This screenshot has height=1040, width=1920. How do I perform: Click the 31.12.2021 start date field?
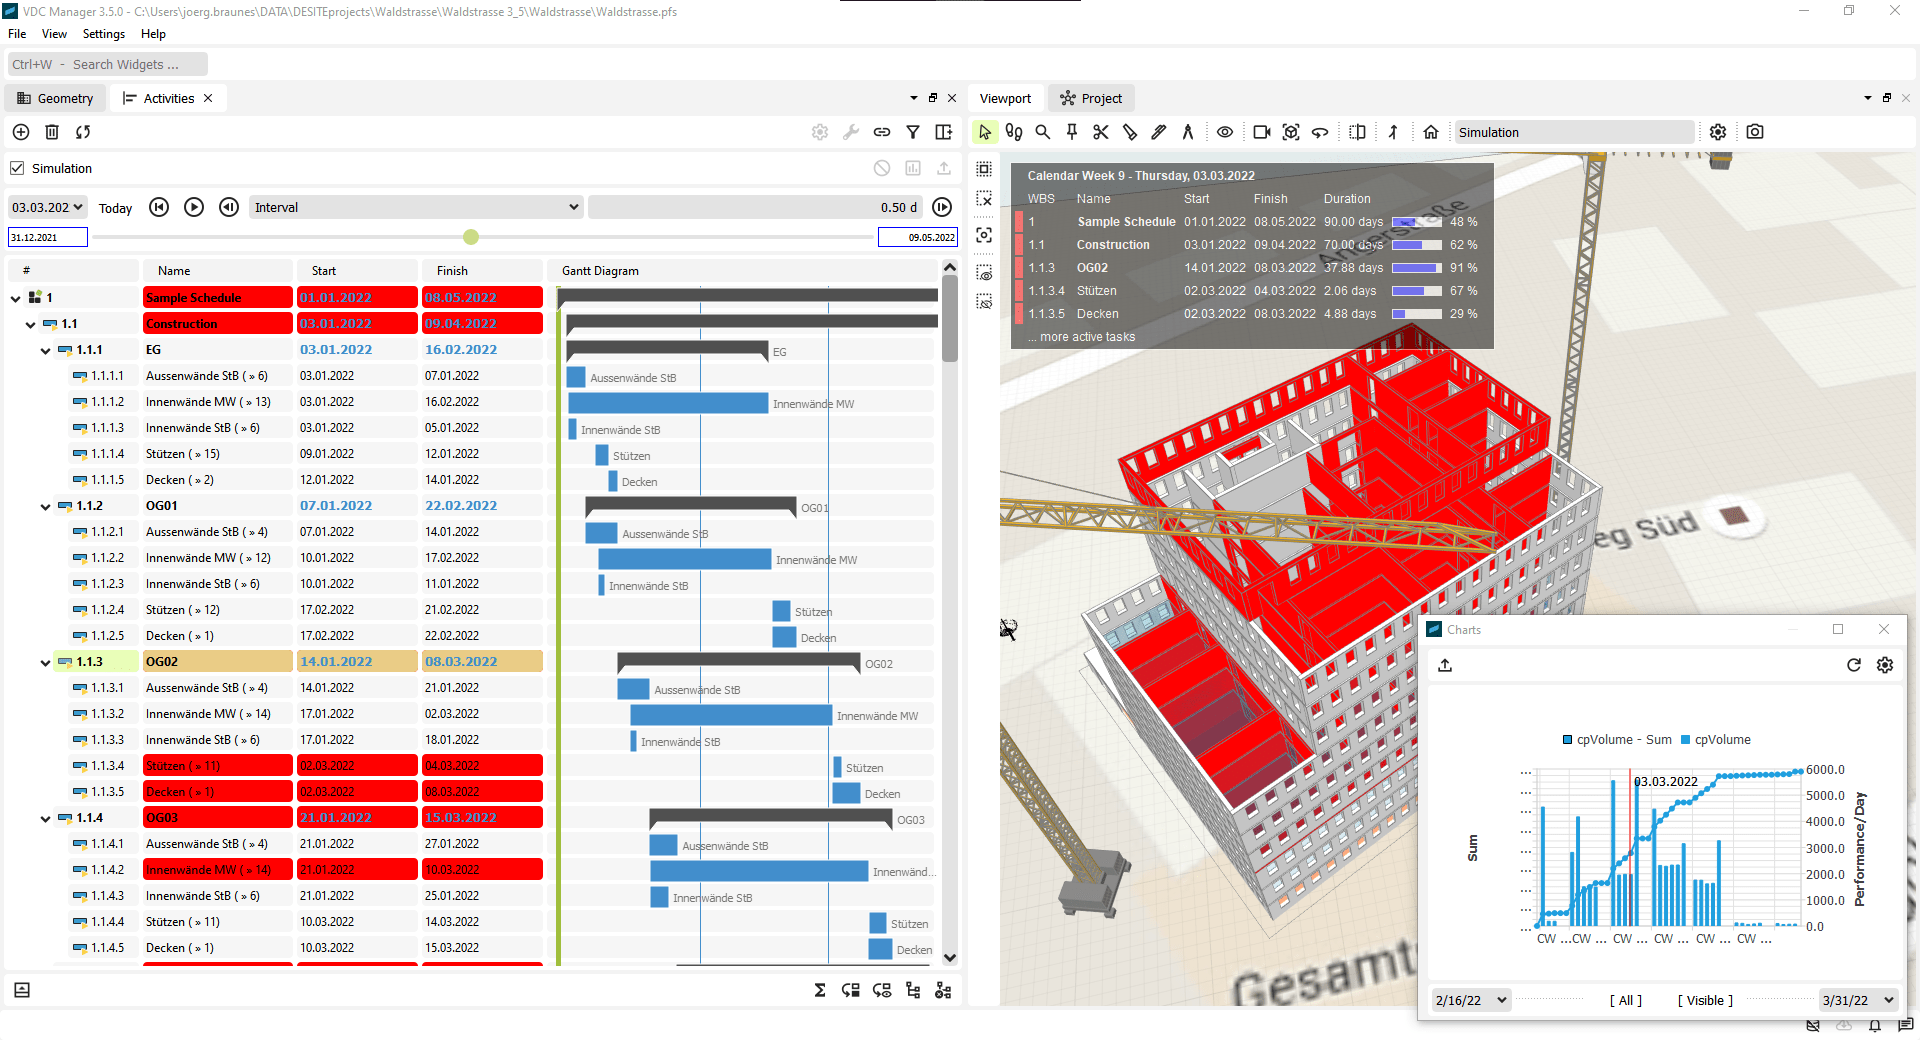47,237
